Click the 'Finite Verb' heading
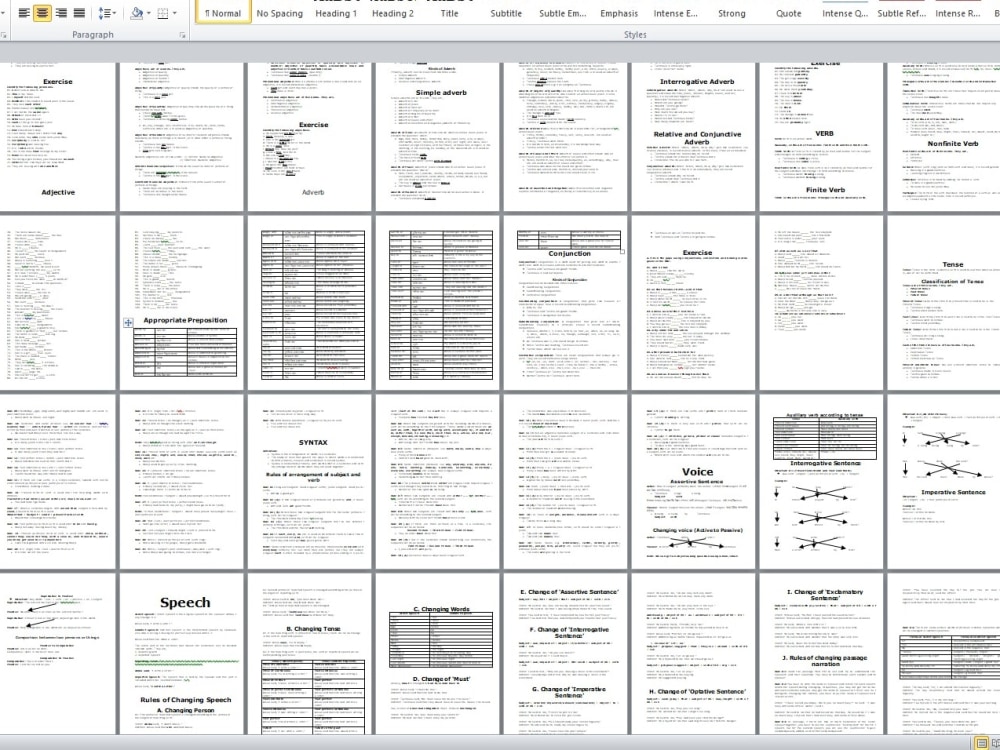 tap(825, 190)
